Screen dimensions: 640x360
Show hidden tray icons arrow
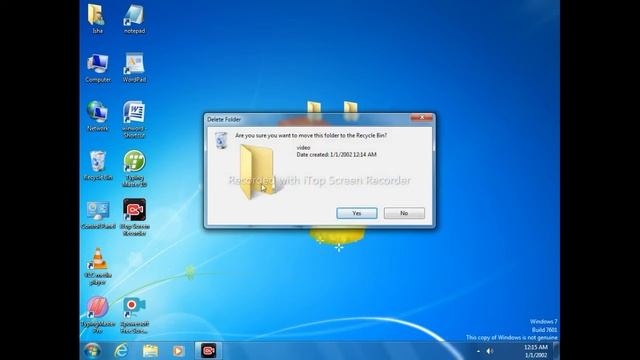click(x=478, y=351)
